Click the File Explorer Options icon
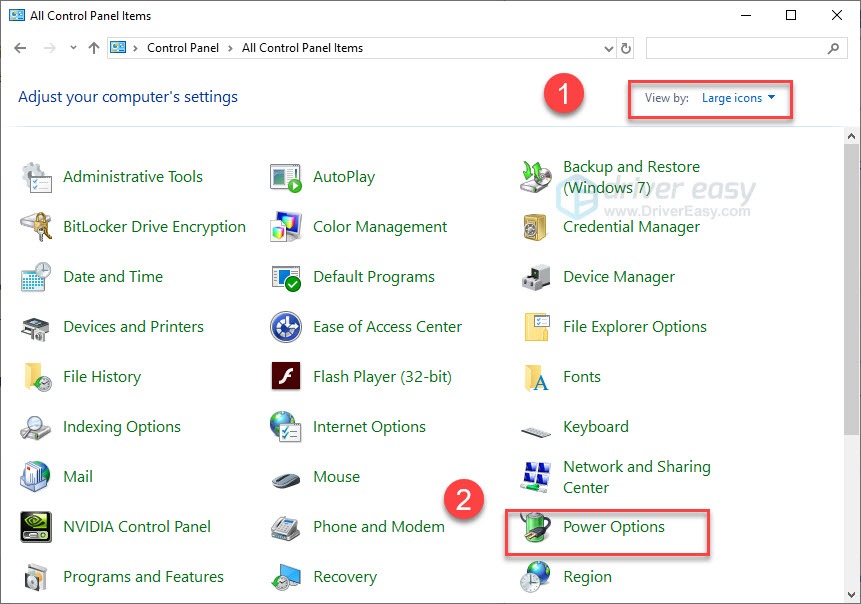The image size is (861, 604). click(x=536, y=327)
